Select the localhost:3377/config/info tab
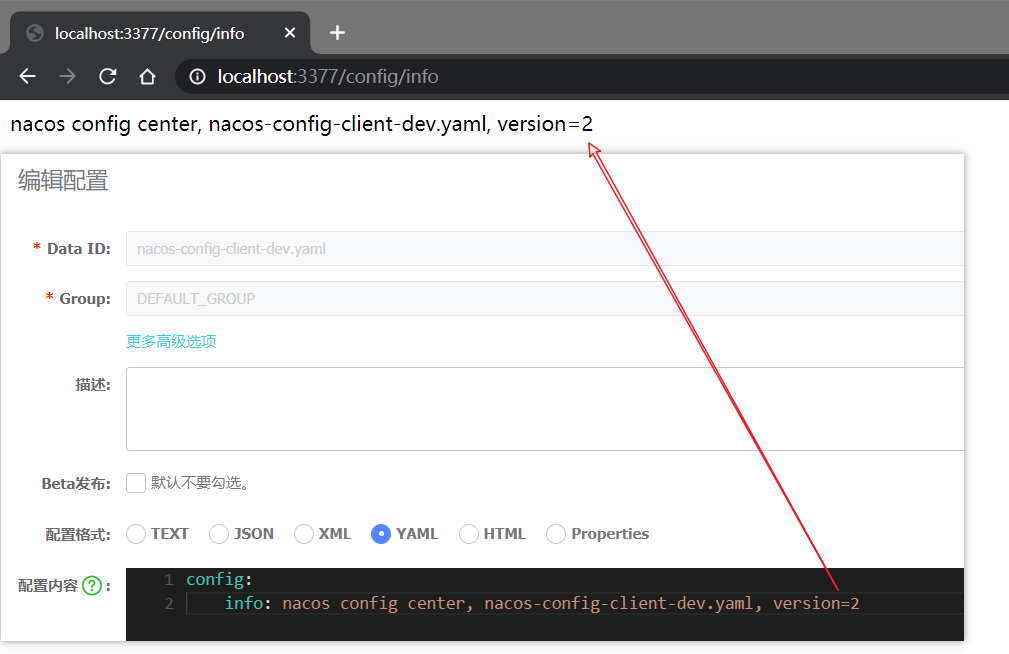 pyautogui.click(x=160, y=33)
